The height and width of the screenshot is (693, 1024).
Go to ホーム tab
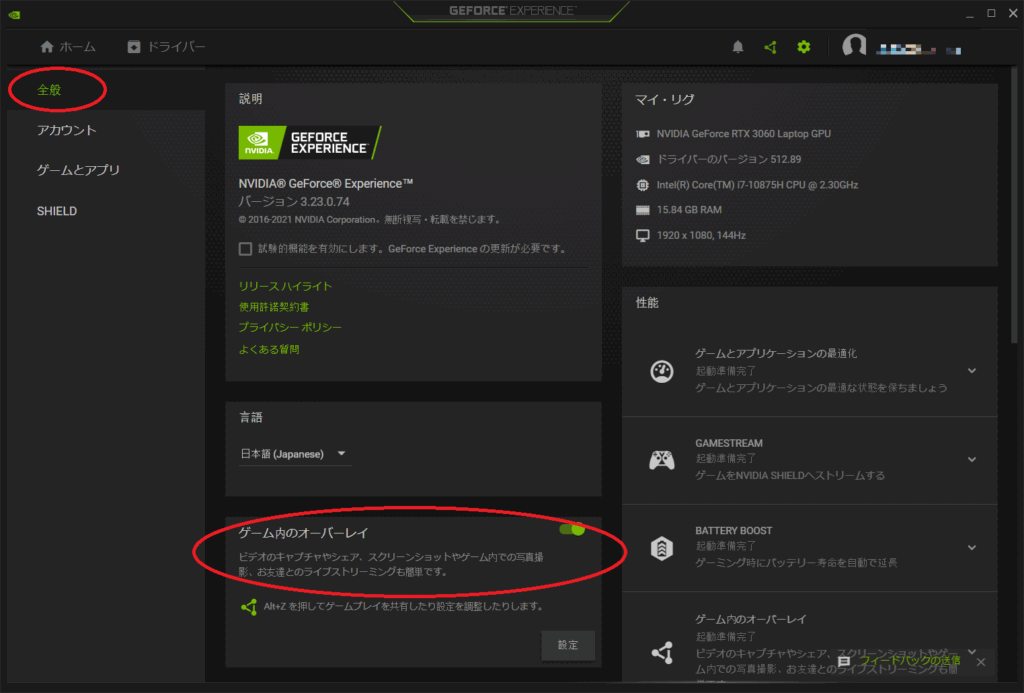68,47
